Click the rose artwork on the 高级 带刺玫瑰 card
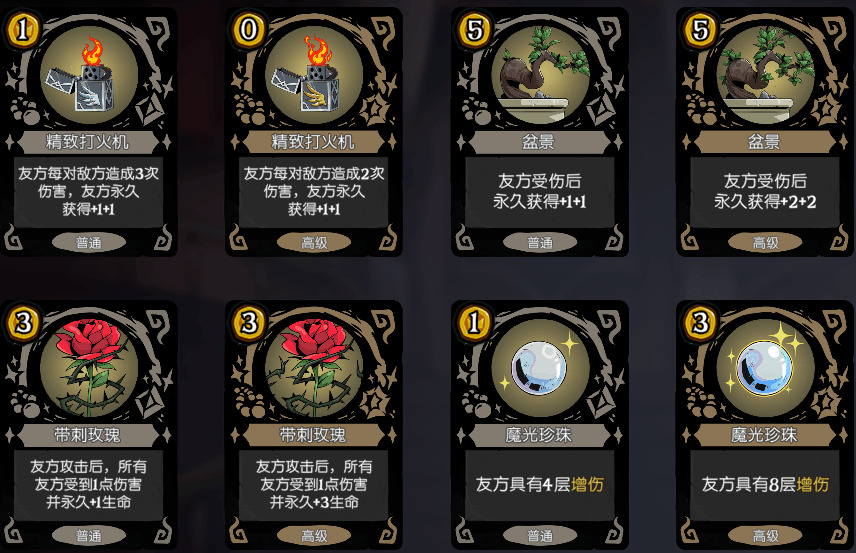Image resolution: width=856 pixels, height=553 pixels. pyautogui.click(x=315, y=367)
